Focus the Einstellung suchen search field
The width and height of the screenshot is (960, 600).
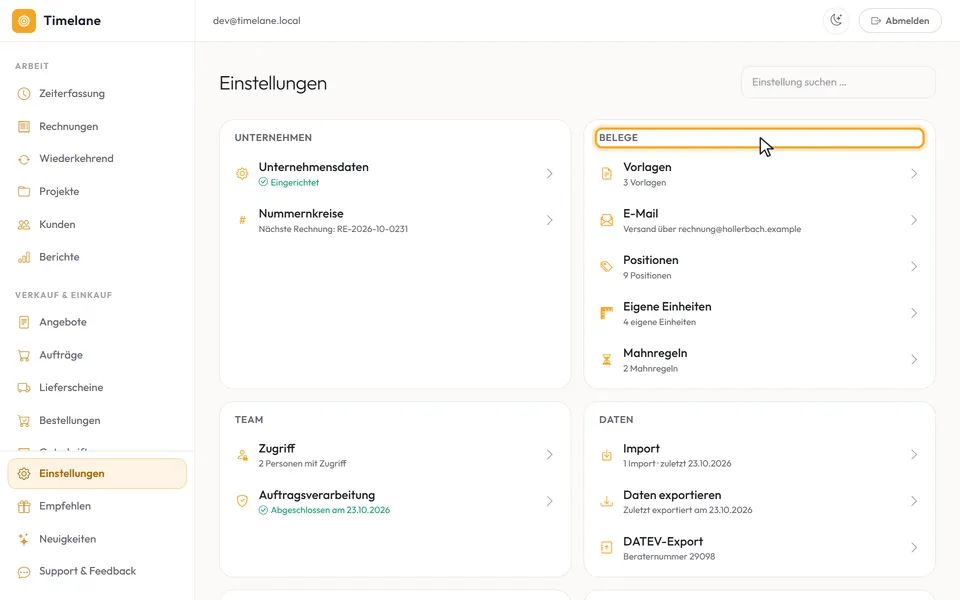point(838,82)
